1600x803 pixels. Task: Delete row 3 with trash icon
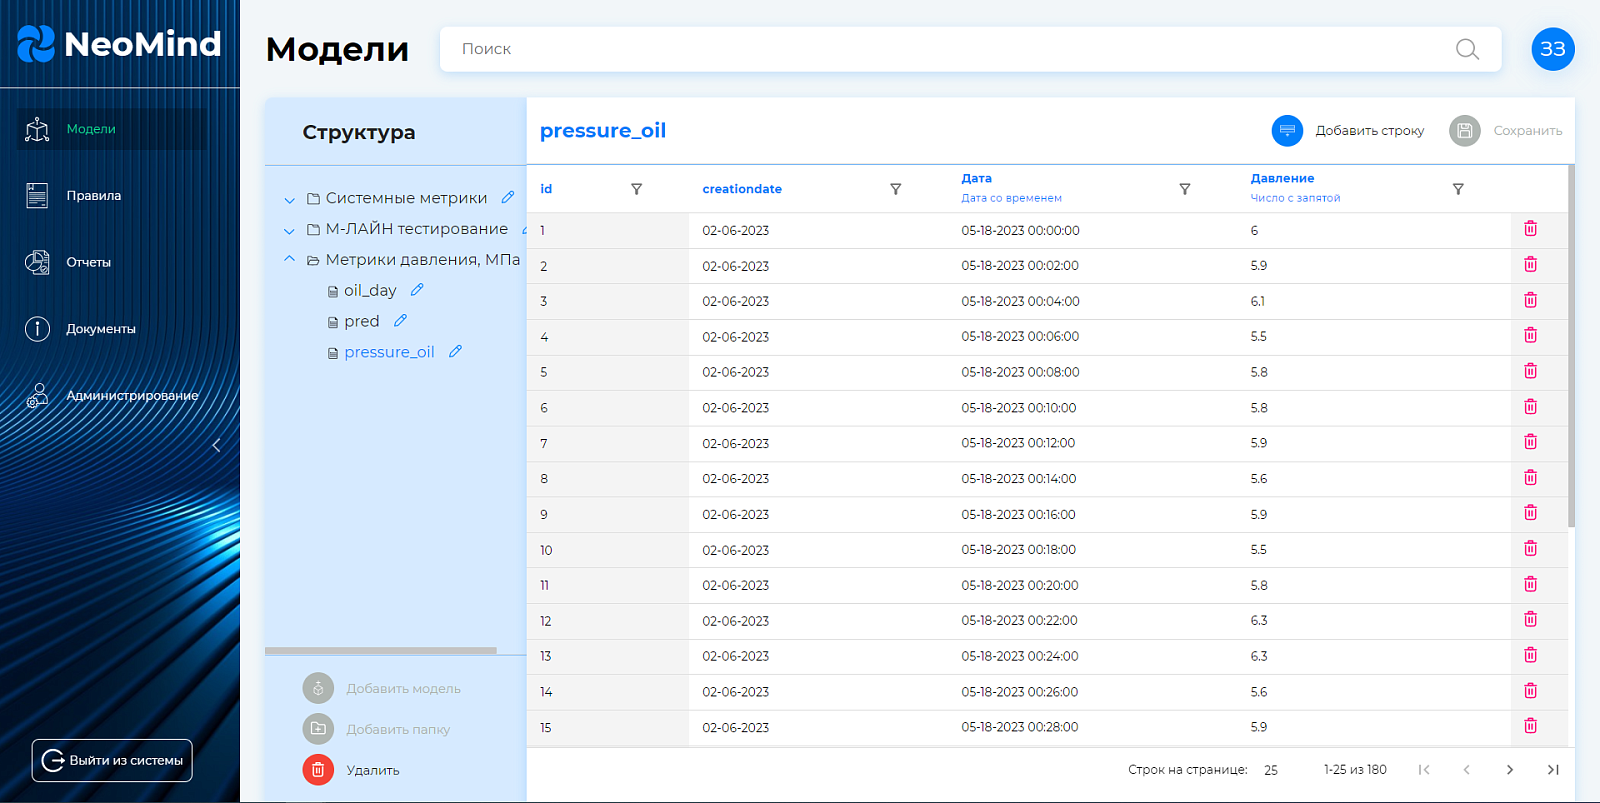(x=1530, y=300)
